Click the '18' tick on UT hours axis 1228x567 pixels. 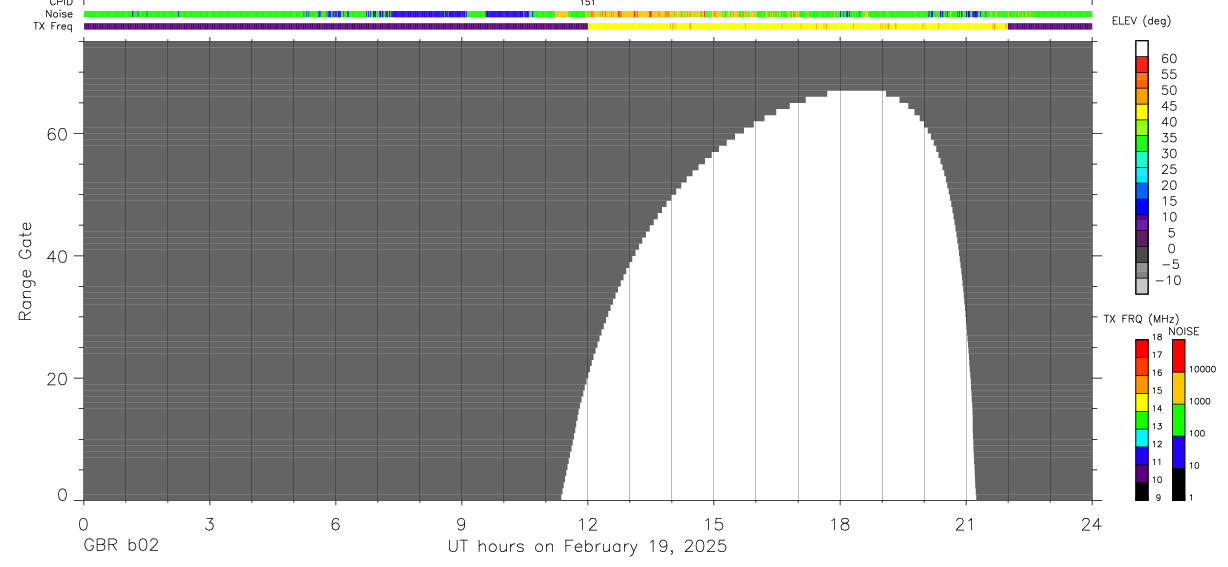pyautogui.click(x=839, y=524)
